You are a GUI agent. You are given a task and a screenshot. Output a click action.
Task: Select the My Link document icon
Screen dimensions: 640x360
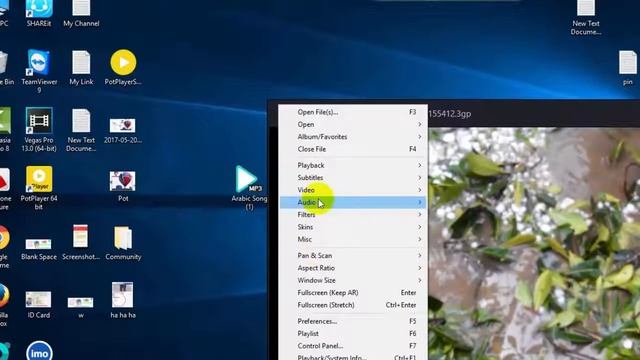[81, 67]
